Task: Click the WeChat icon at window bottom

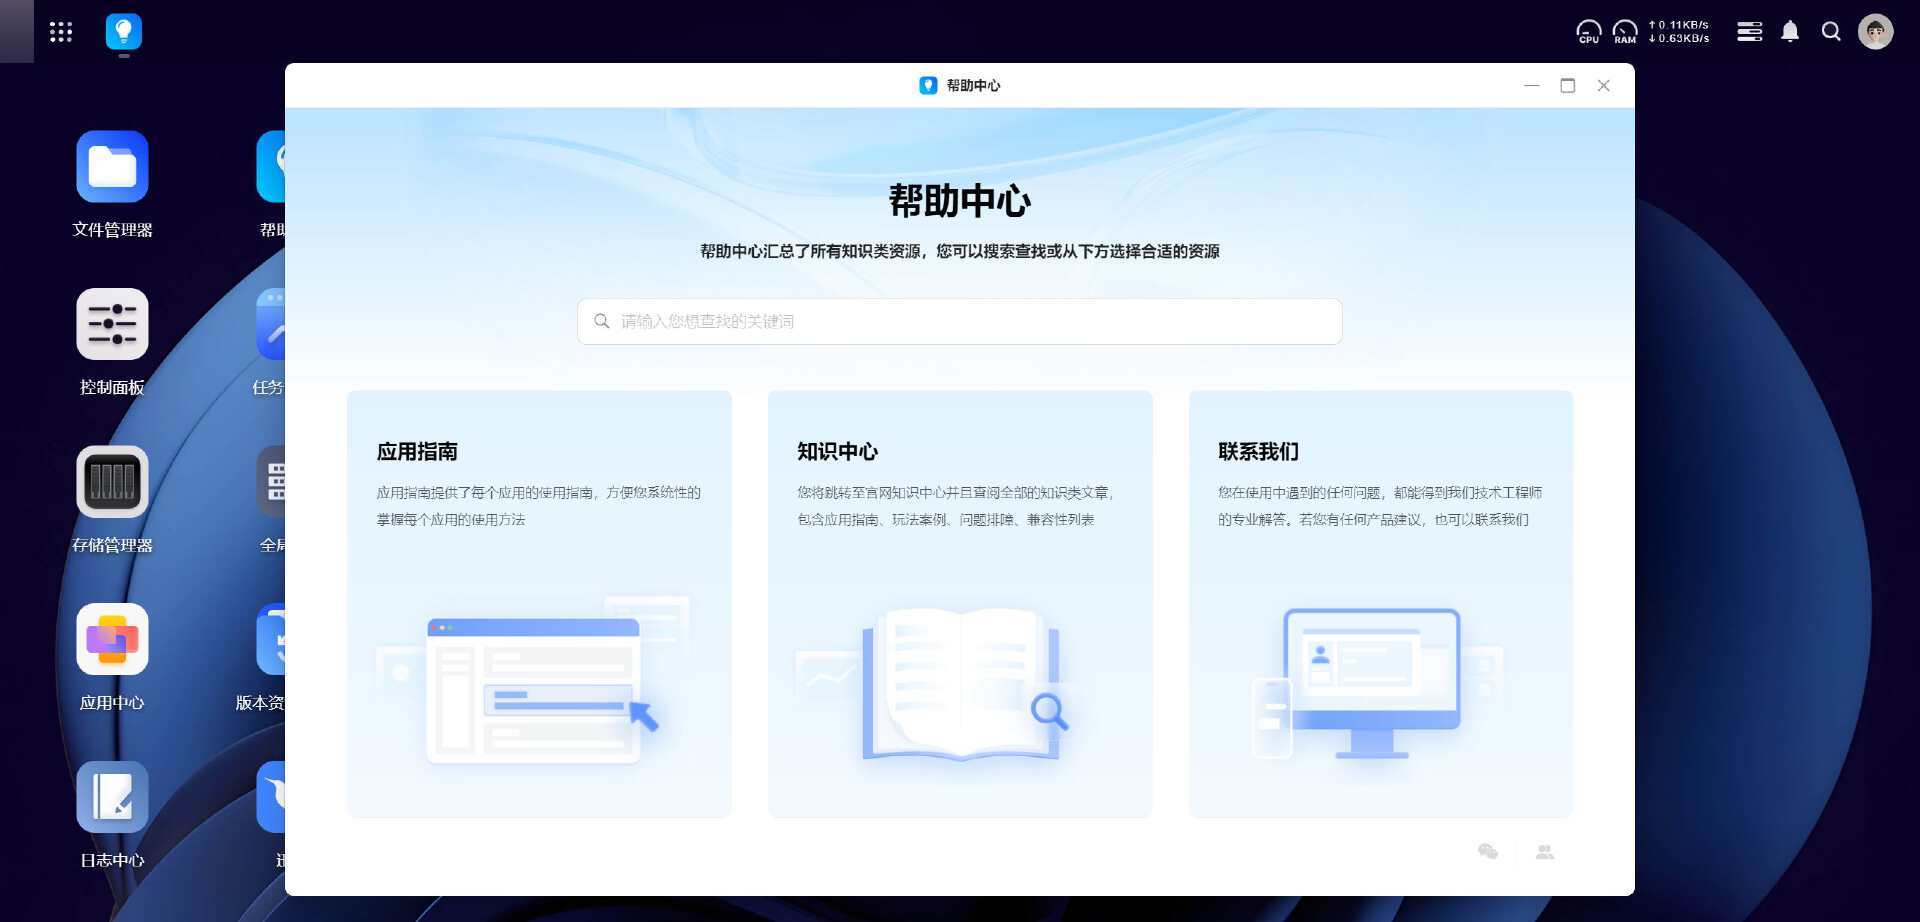Action: point(1488,852)
